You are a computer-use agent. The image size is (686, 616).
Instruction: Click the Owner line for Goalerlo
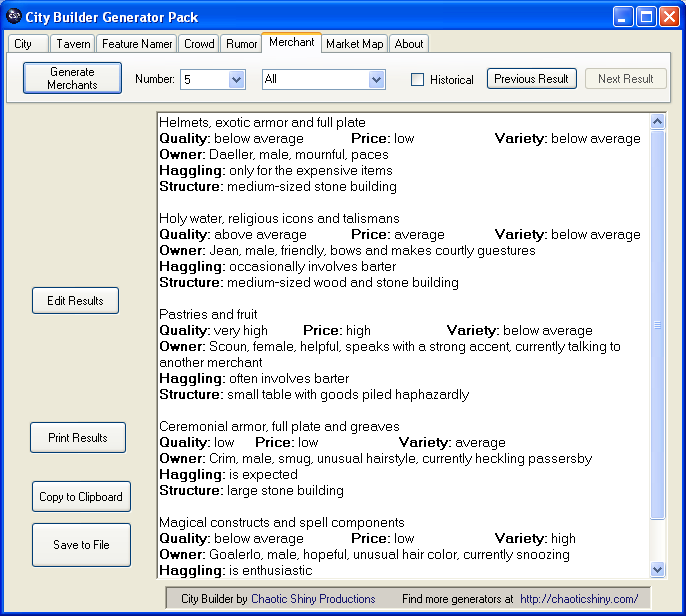click(x=364, y=554)
